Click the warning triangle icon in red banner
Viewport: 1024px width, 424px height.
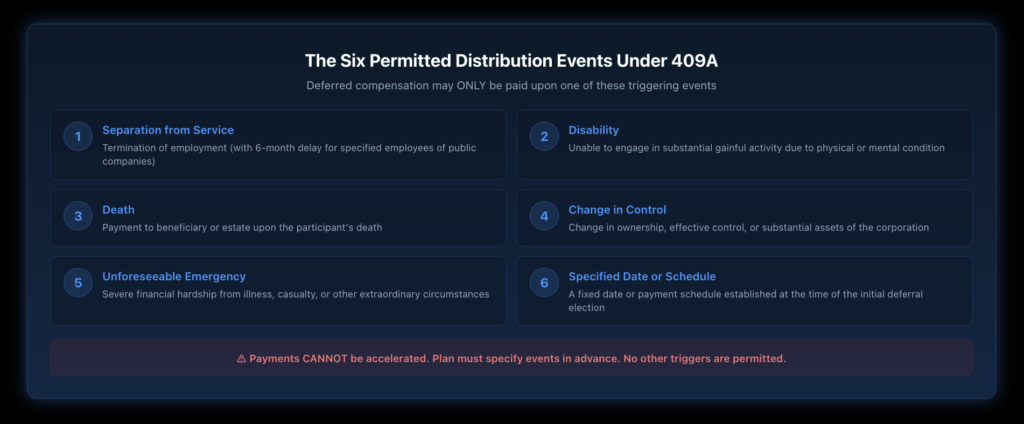click(x=241, y=359)
